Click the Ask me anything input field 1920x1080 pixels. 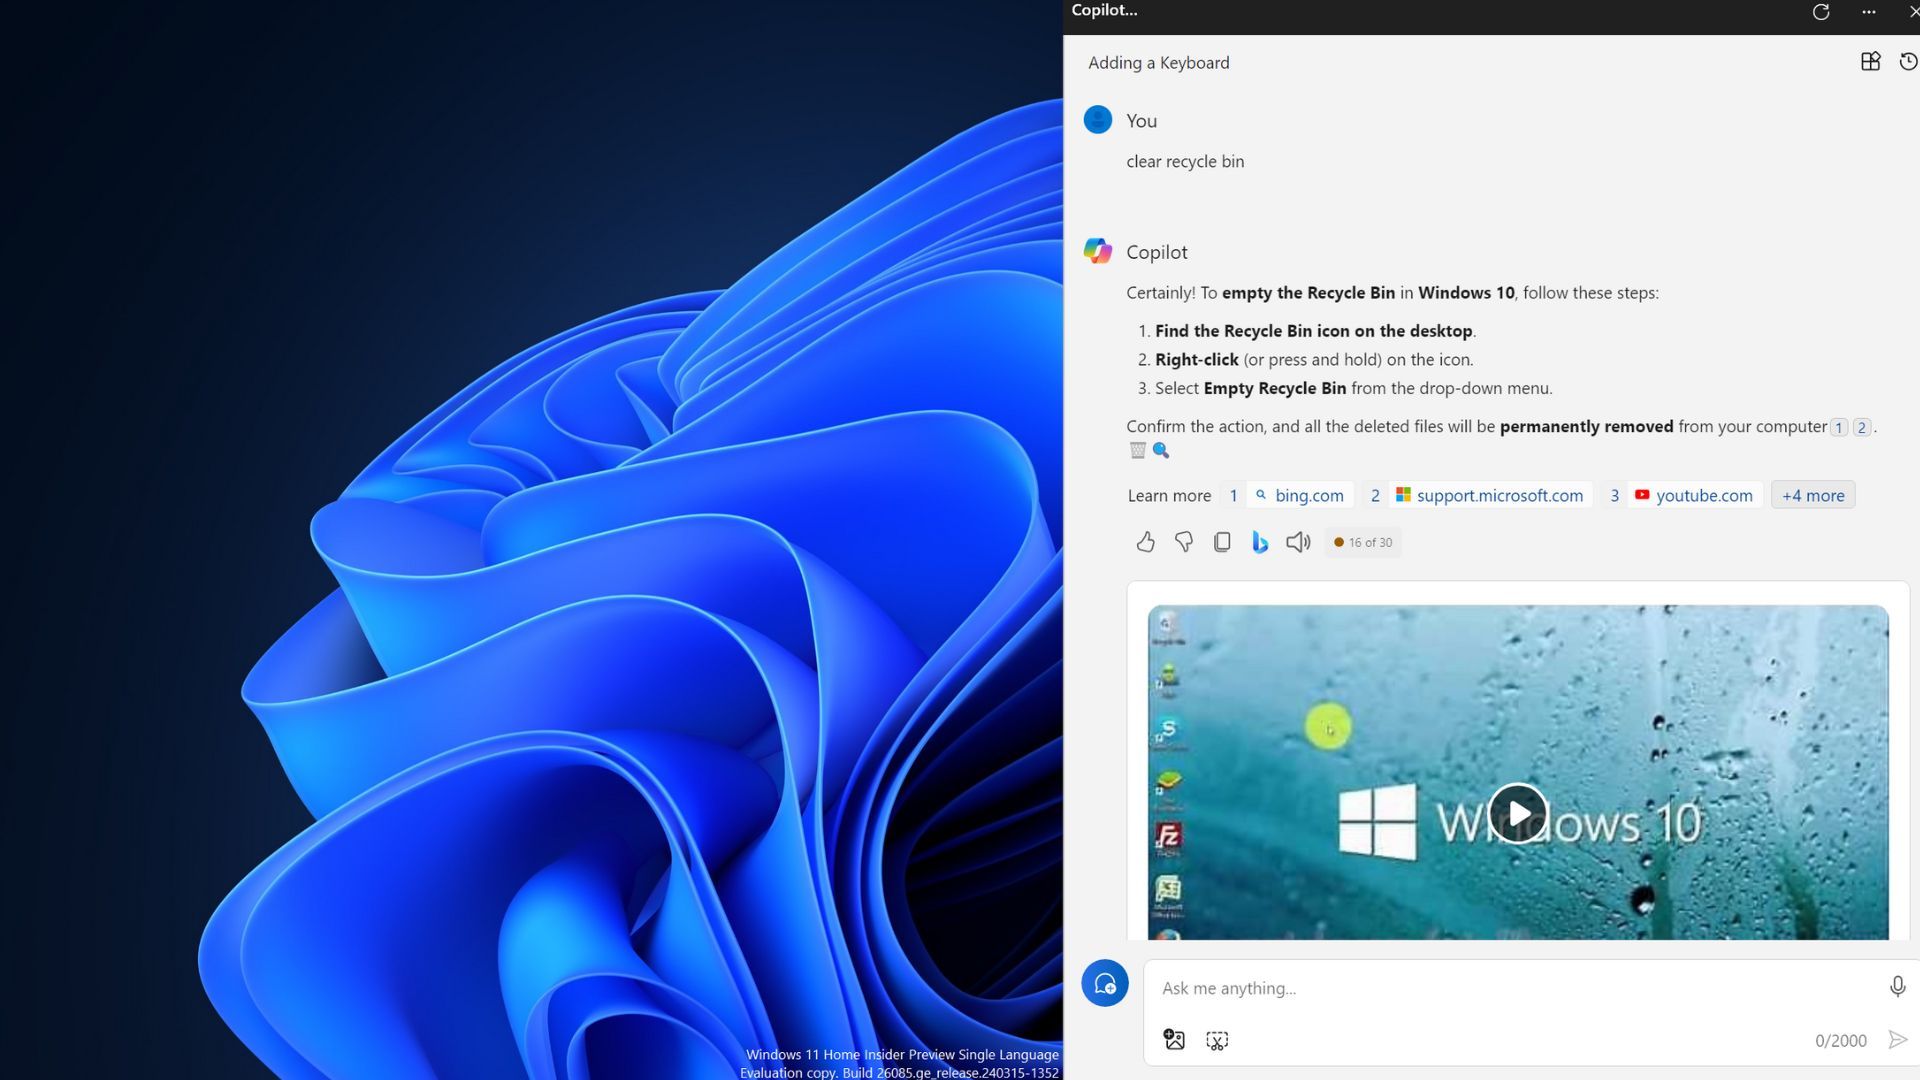1500,988
